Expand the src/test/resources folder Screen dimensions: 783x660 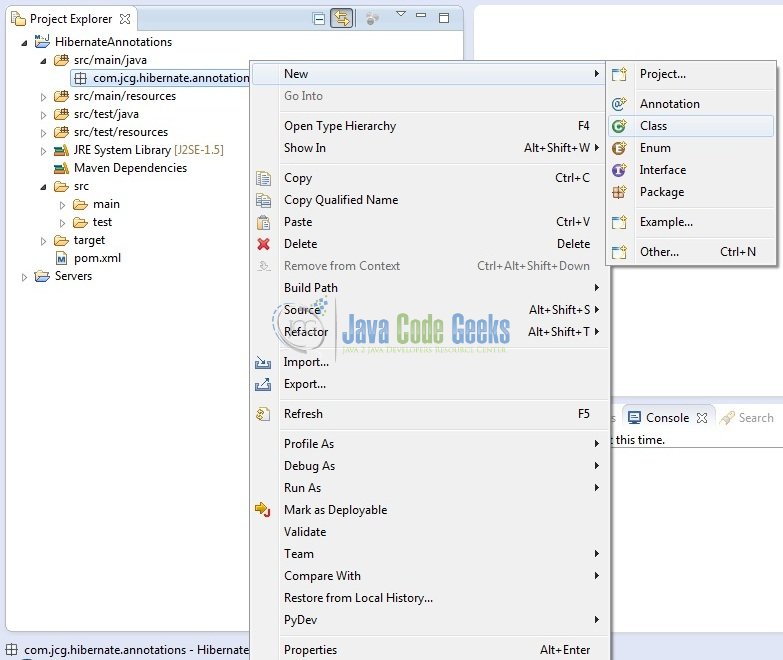tap(43, 133)
